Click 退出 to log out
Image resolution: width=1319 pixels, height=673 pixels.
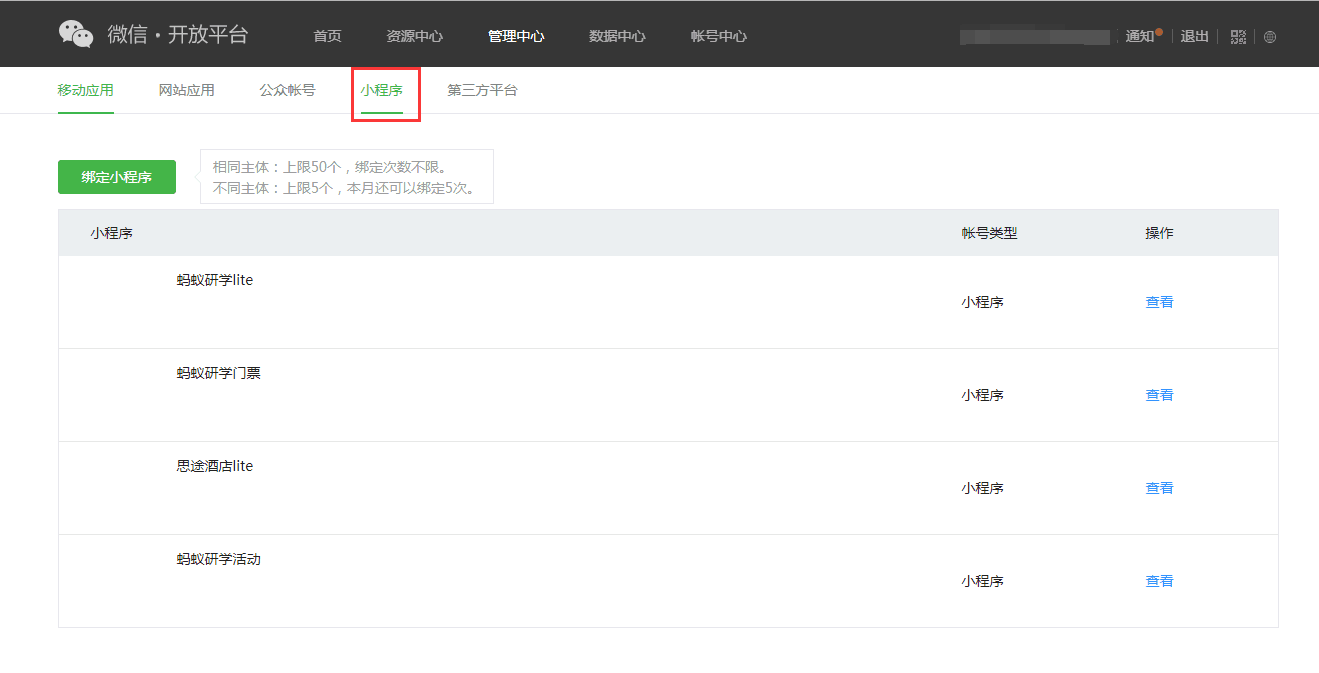pos(1194,36)
